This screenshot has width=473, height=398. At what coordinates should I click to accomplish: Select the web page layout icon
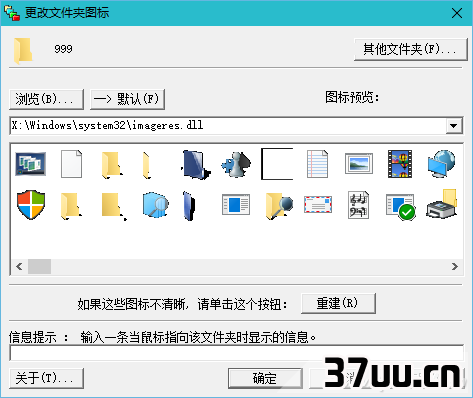236,205
